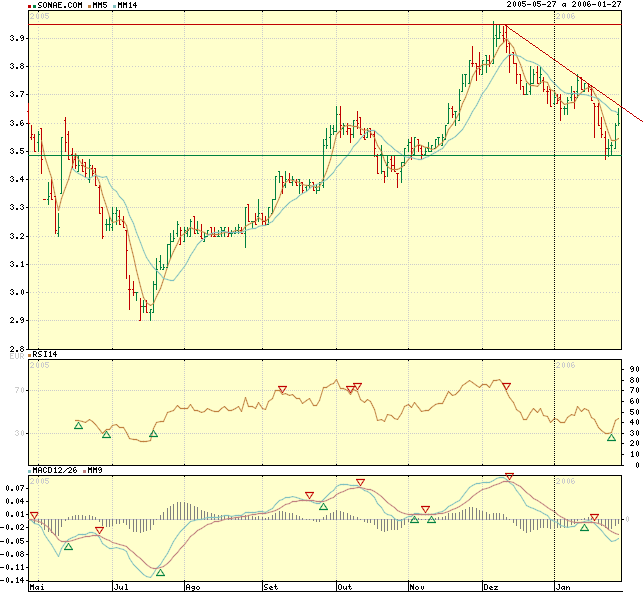Click the MM9 label in MACD legend
The height and width of the screenshot is (595, 643).
click(x=95, y=470)
